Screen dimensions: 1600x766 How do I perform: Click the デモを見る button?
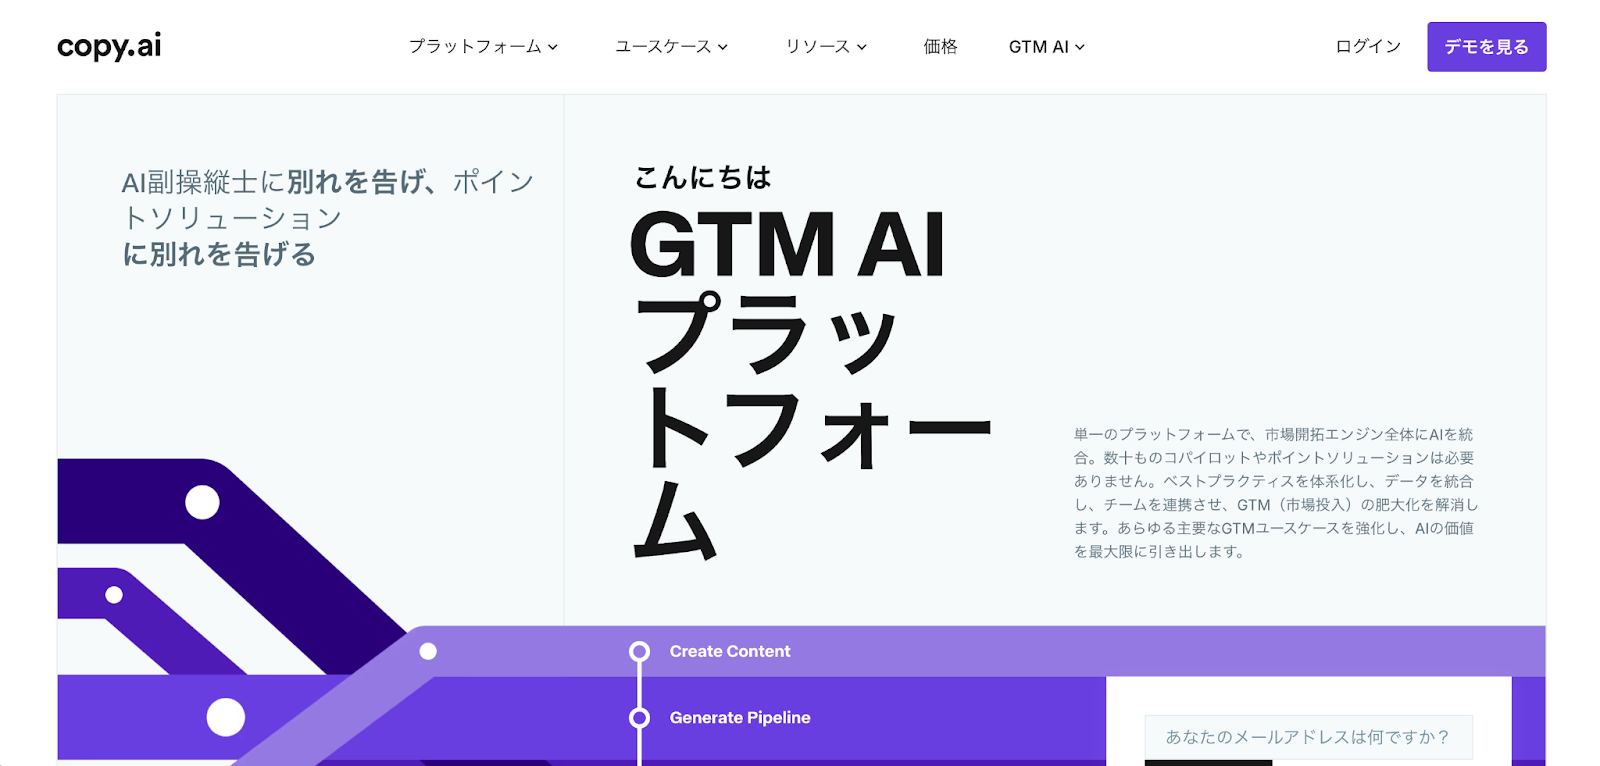1486,47
